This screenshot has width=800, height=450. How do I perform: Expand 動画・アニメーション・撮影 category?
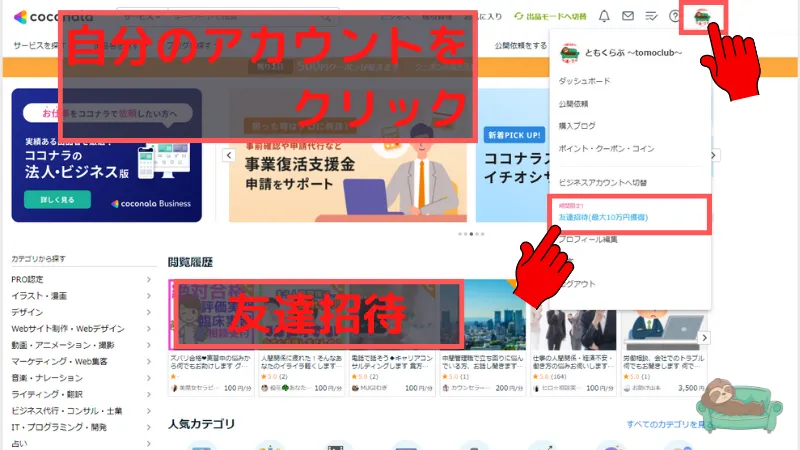click(82, 345)
